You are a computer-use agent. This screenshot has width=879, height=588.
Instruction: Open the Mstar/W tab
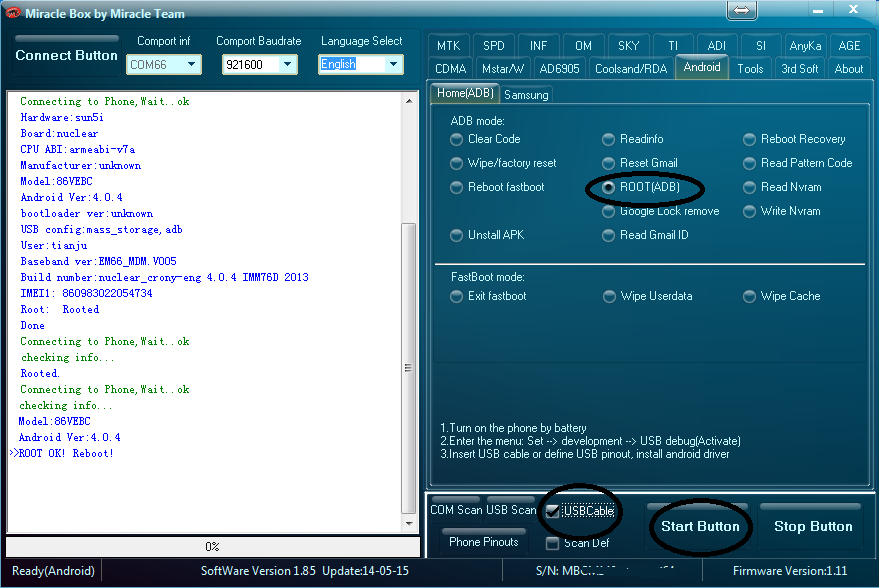pyautogui.click(x=503, y=68)
